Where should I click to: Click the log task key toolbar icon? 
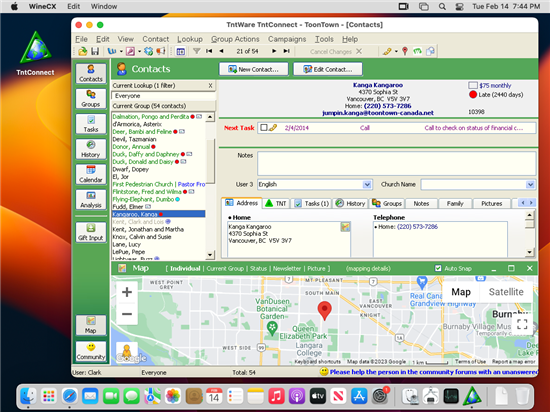point(387,51)
